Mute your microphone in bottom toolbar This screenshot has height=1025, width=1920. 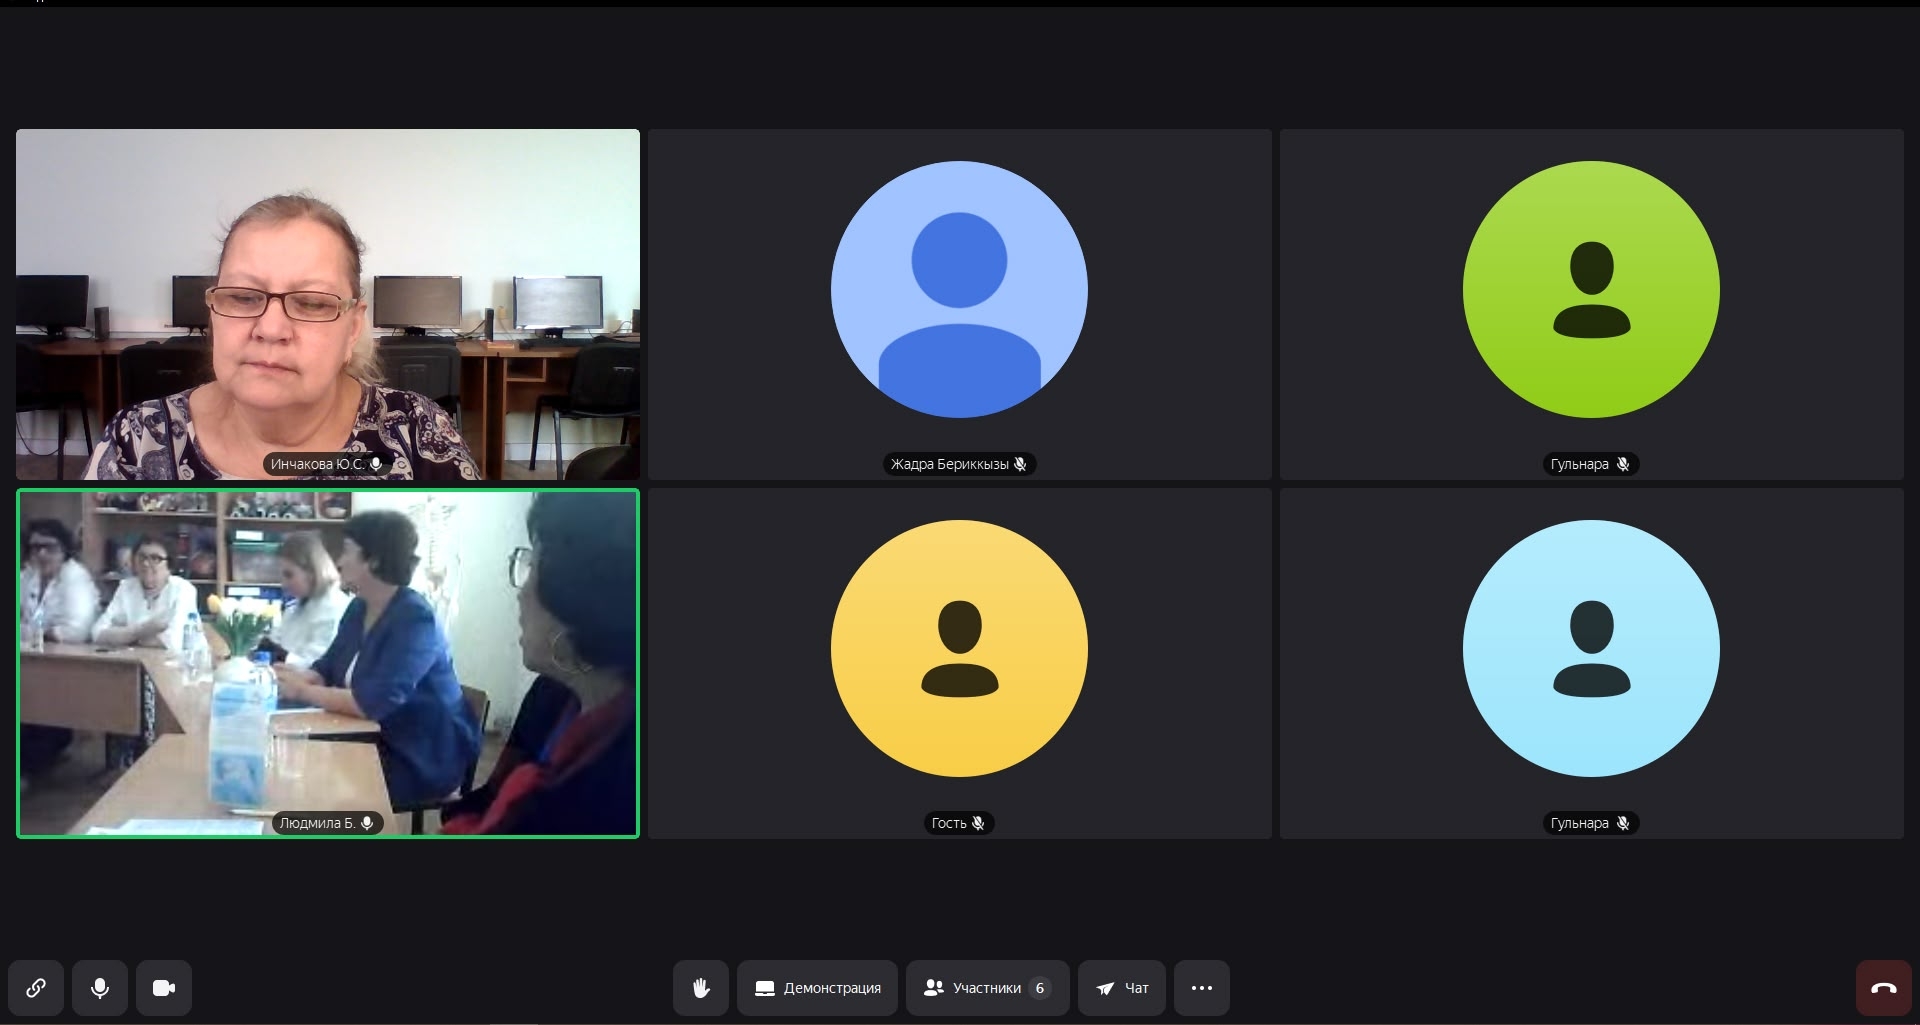100,988
